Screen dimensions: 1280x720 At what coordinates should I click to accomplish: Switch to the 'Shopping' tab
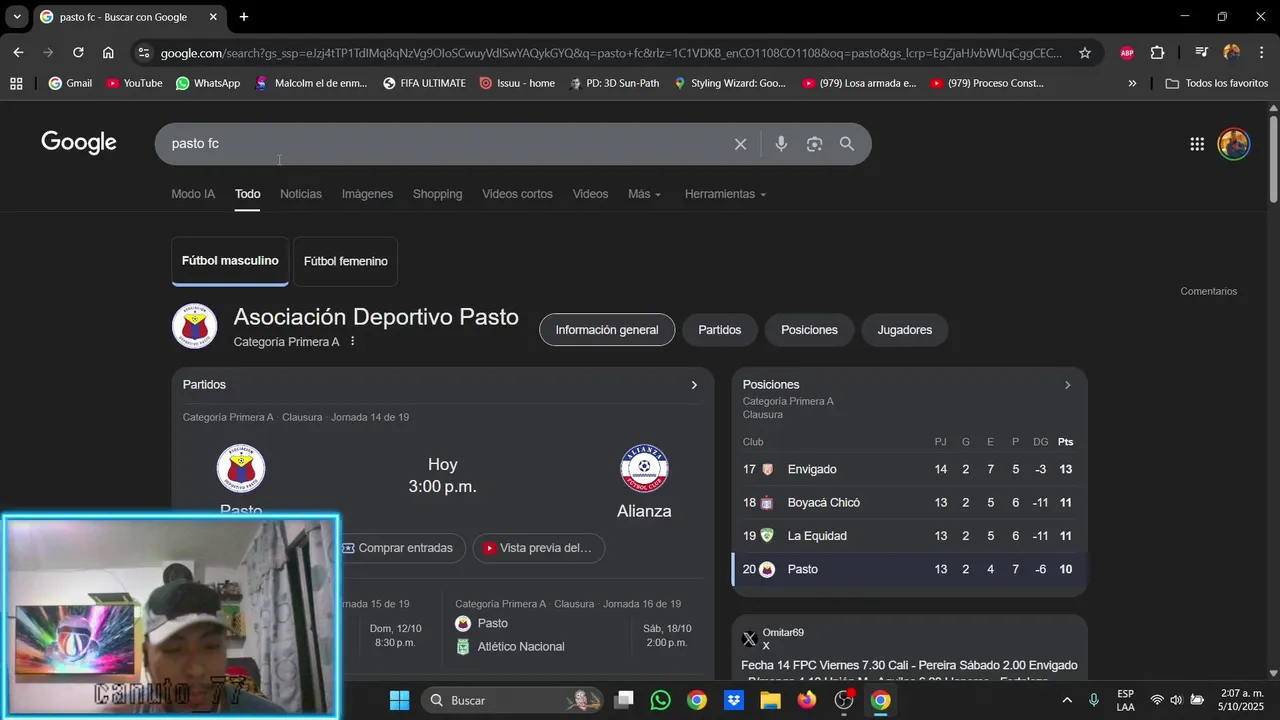437,194
